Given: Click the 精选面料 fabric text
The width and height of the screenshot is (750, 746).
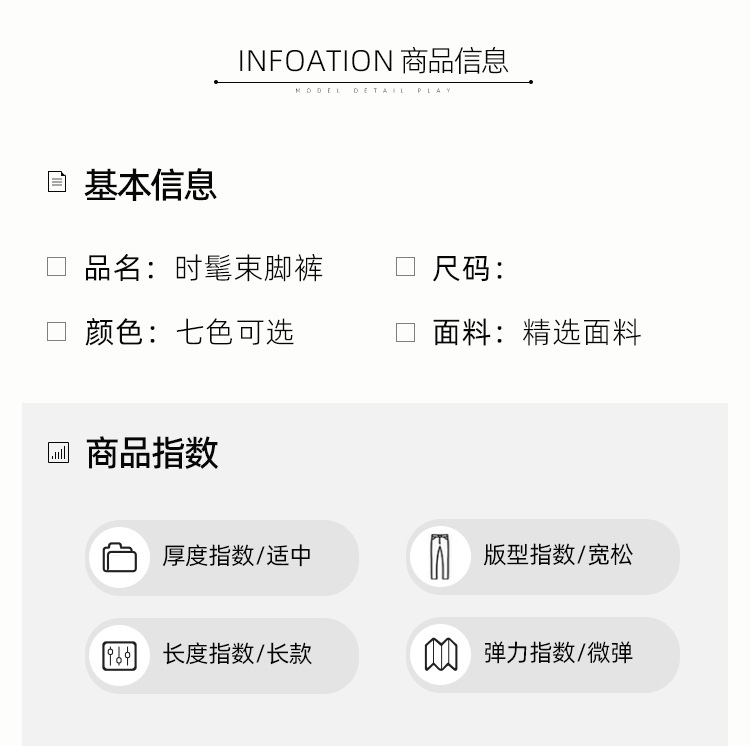Looking at the screenshot, I should [582, 332].
